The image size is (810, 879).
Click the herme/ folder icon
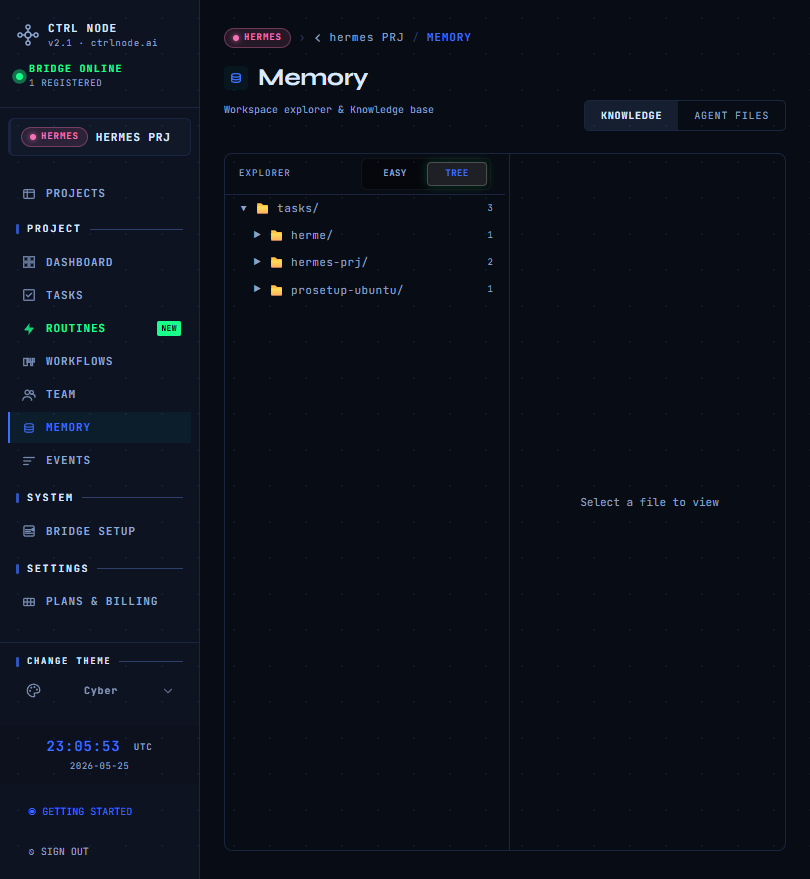point(276,235)
